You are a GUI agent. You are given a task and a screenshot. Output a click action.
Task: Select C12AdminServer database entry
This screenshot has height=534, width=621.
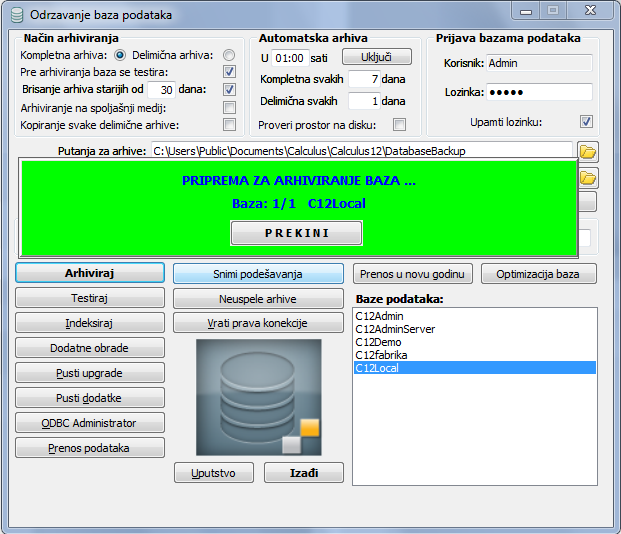(x=395, y=329)
